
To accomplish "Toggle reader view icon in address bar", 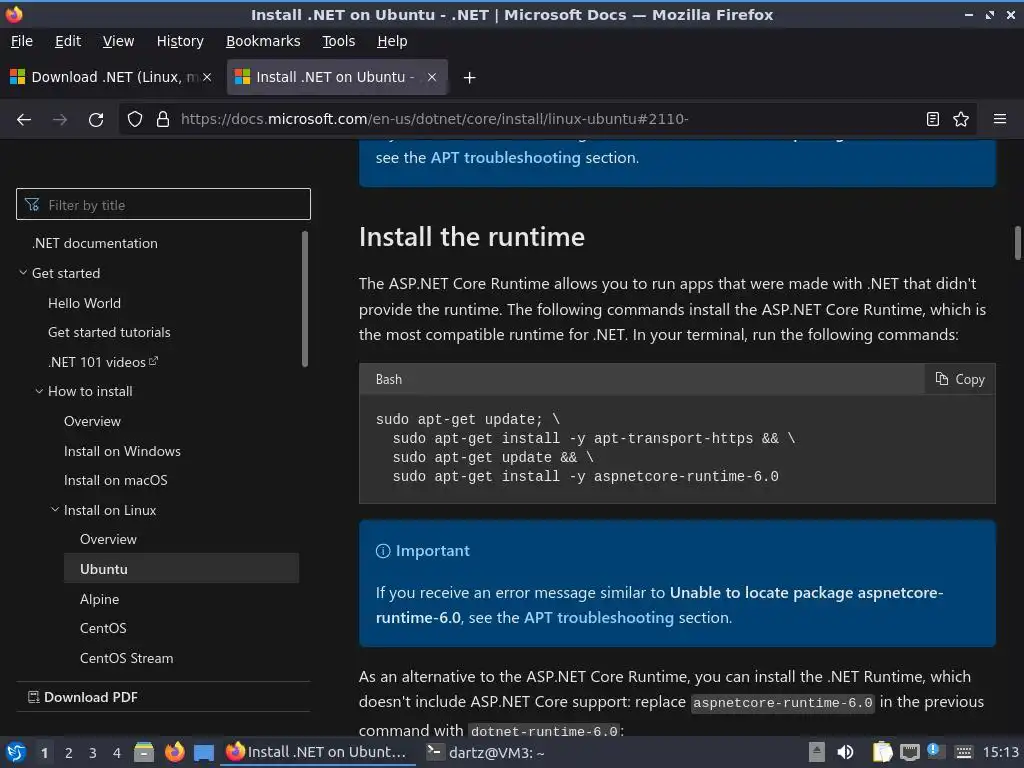I will (933, 119).
